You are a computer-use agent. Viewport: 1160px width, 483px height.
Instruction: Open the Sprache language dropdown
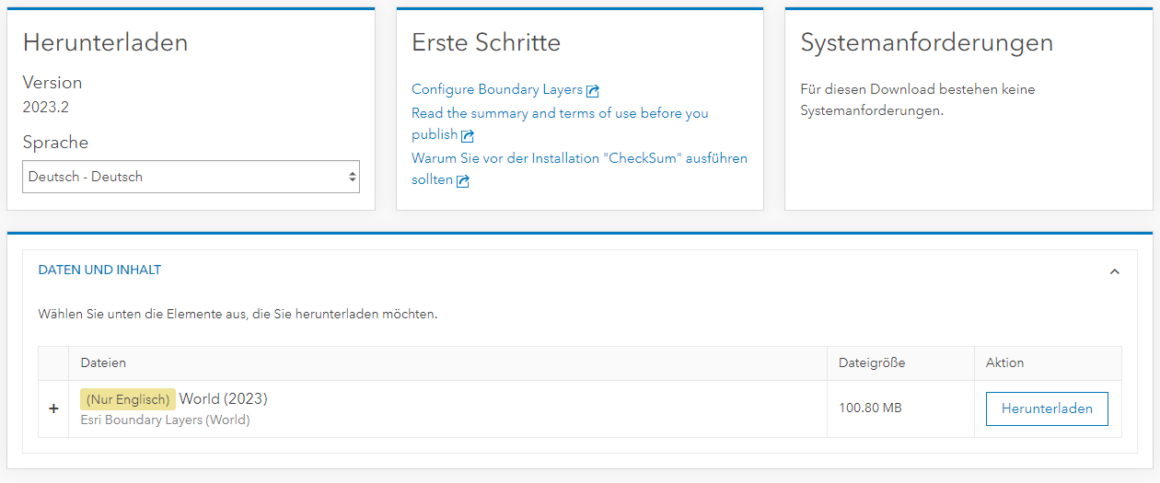pyautogui.click(x=191, y=177)
